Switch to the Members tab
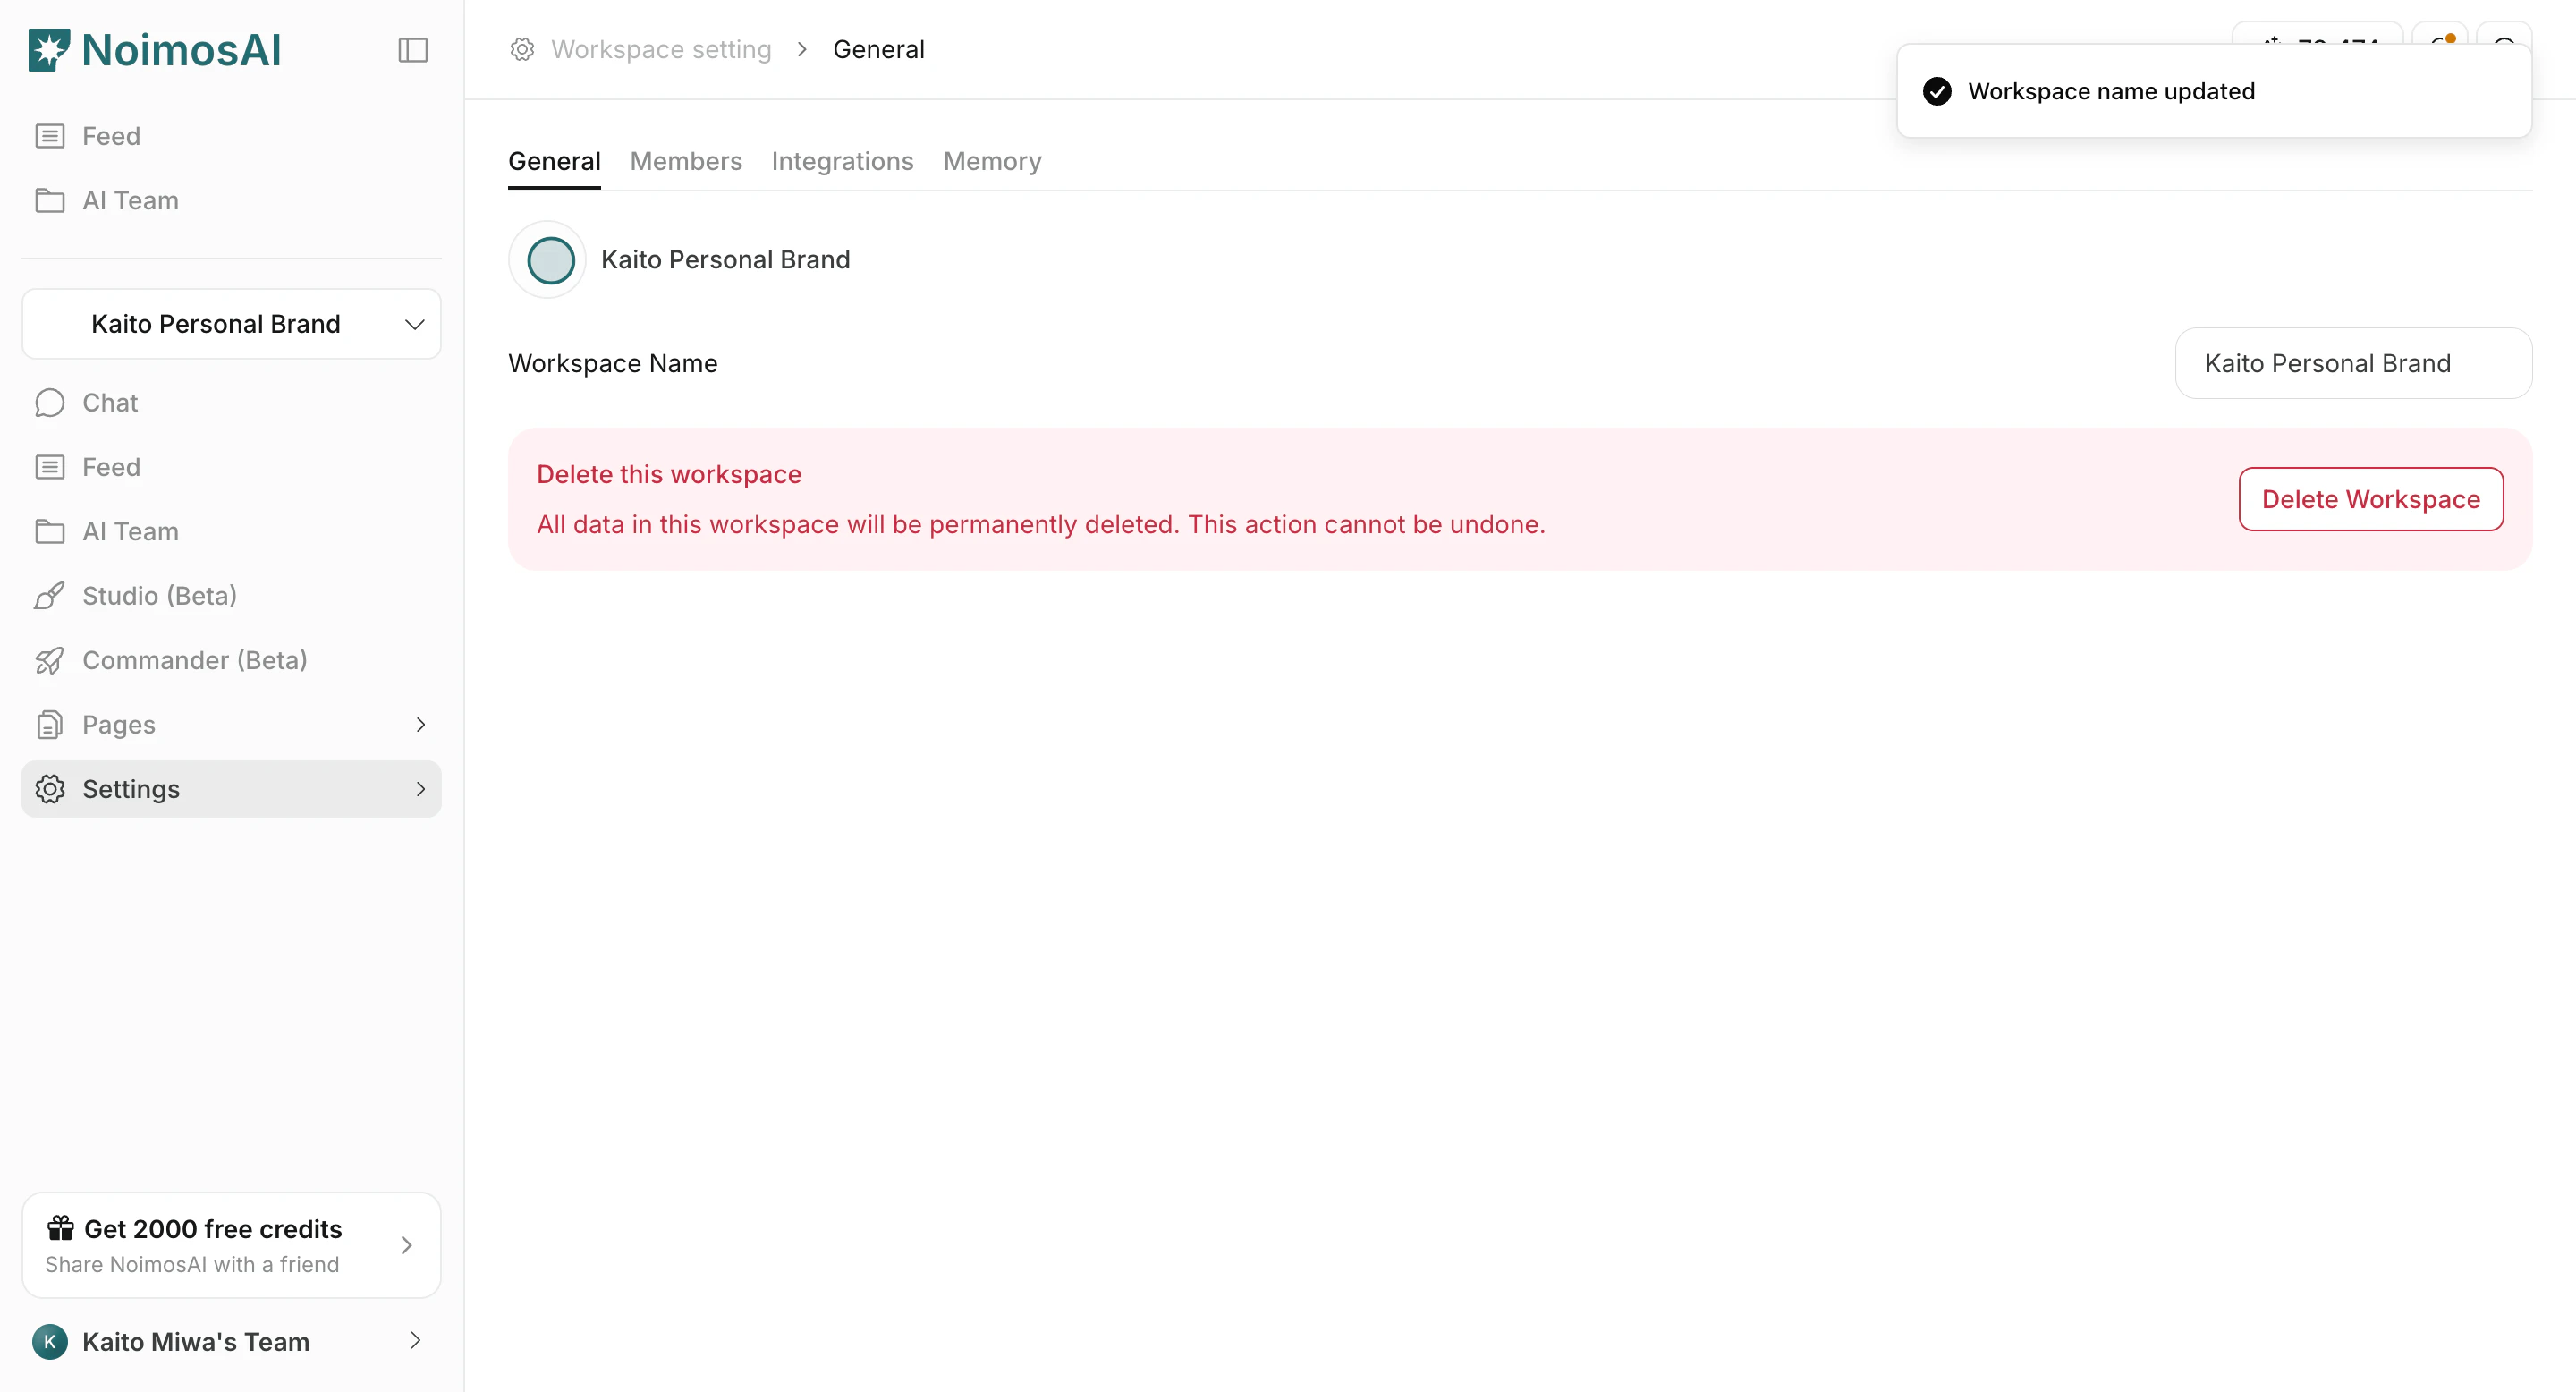Screen dimensions: 2576x1392 [686, 161]
